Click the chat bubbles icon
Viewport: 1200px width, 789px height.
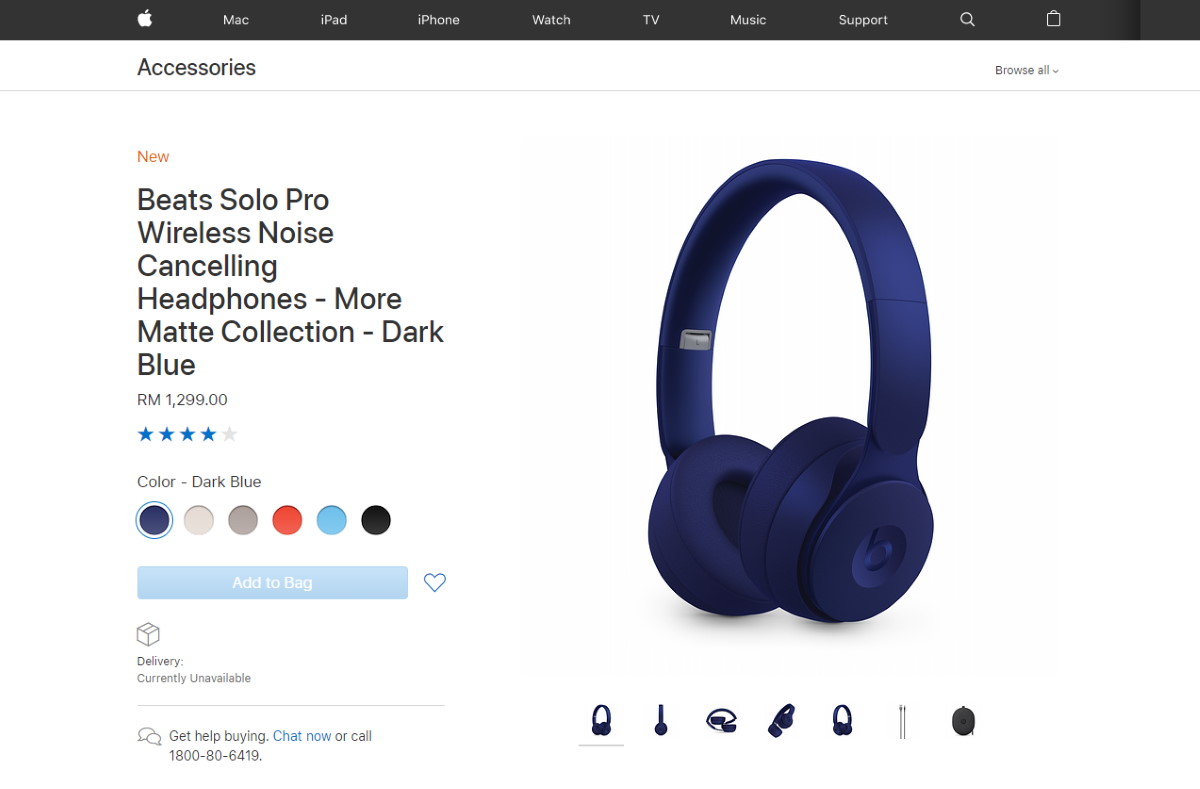pos(149,737)
